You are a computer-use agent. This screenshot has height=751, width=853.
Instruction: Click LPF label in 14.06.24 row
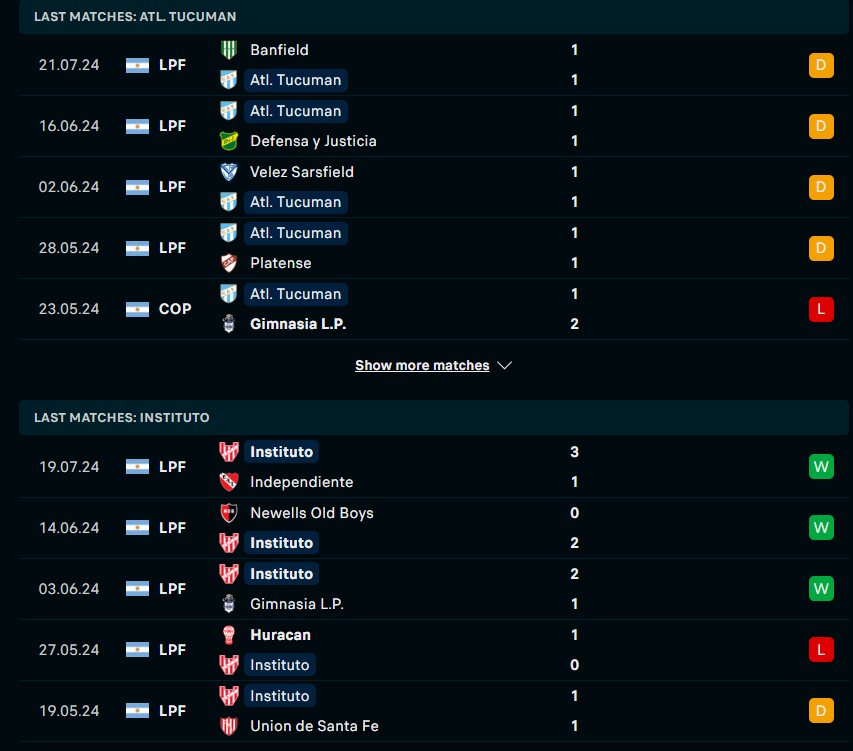pyautogui.click(x=172, y=528)
